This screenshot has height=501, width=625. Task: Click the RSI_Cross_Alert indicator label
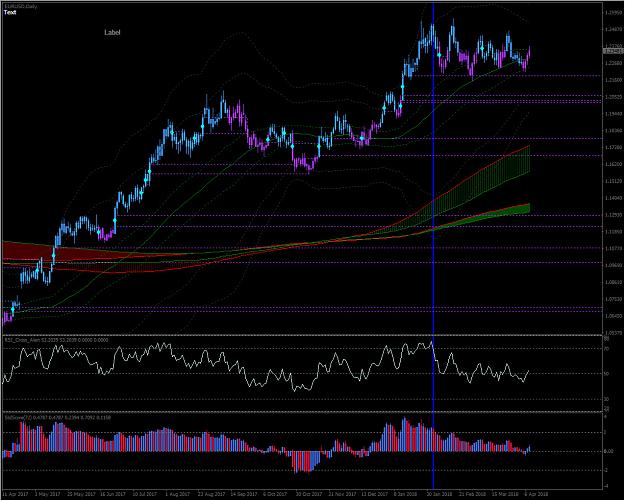coord(56,340)
